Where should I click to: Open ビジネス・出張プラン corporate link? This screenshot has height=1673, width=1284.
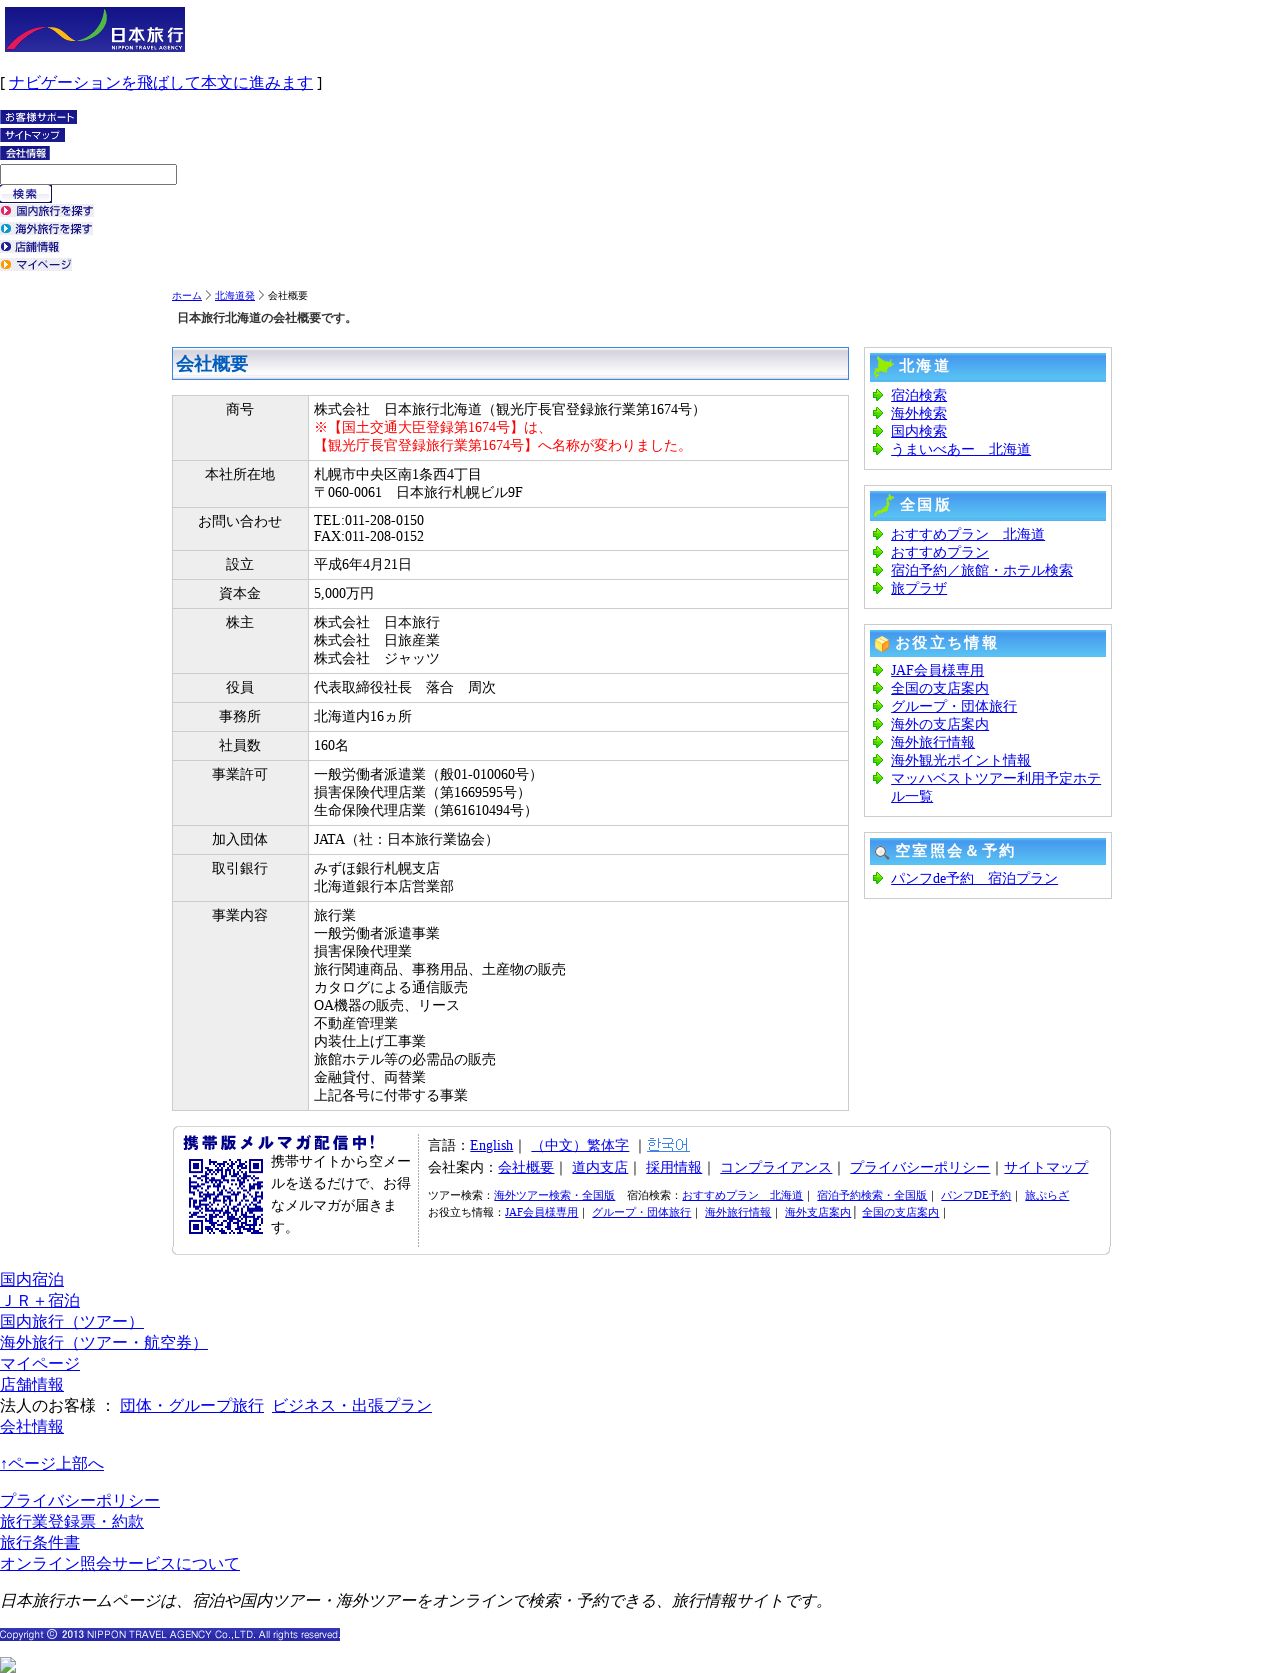tap(352, 1405)
